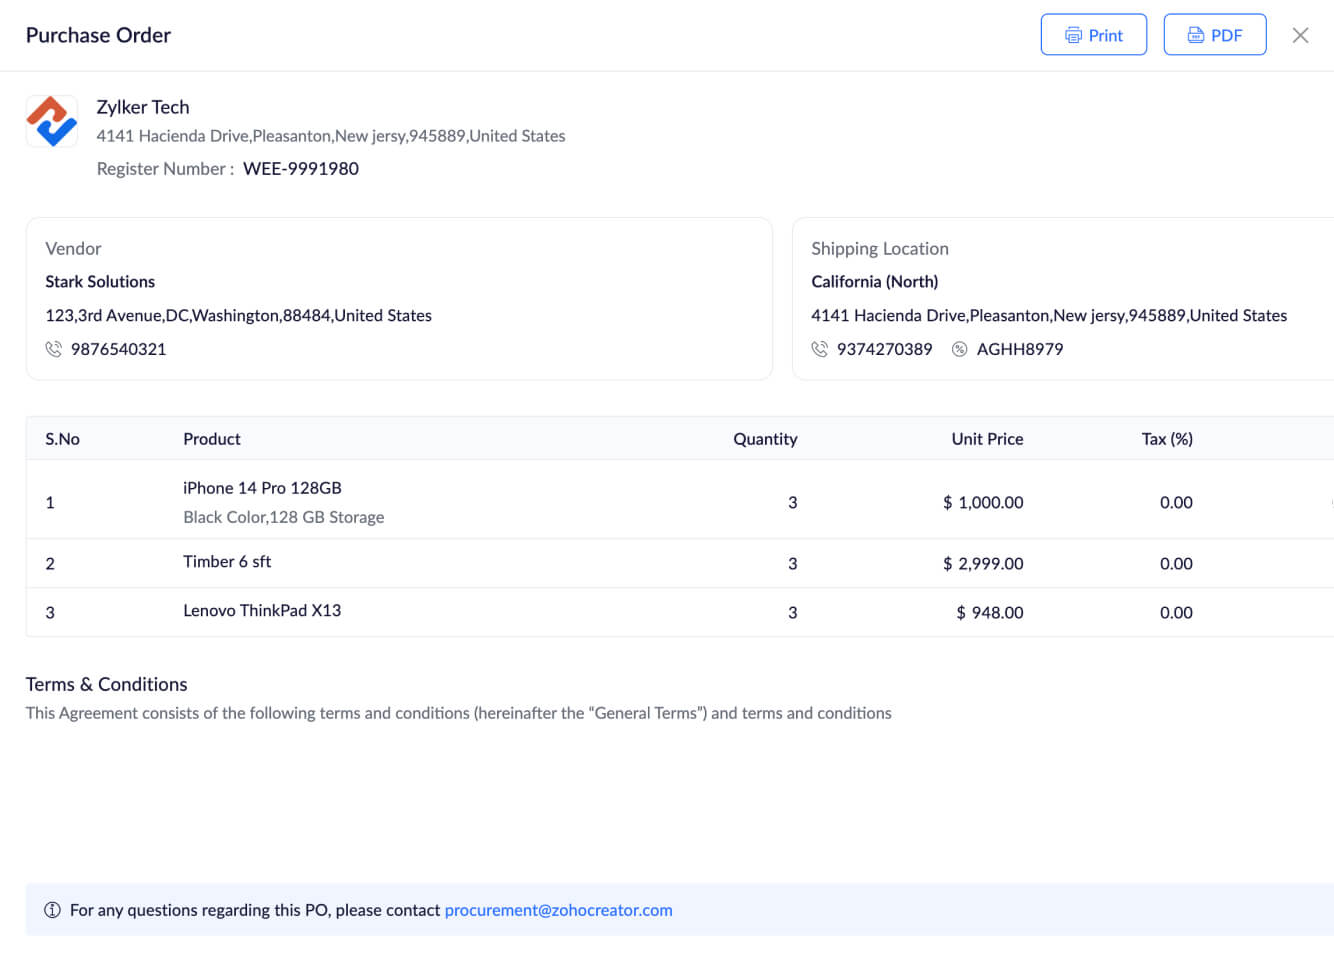Click the Tax (%) column header
This screenshot has height=972, width=1334.
pyautogui.click(x=1167, y=439)
